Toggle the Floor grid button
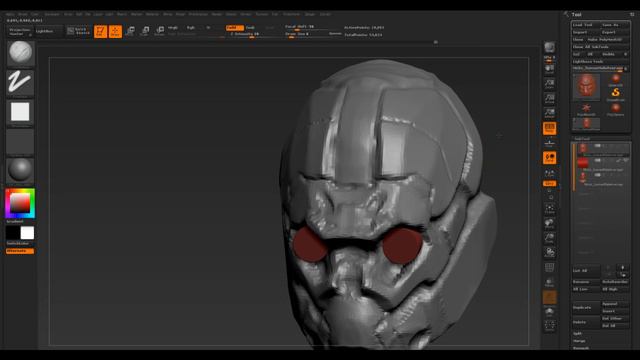640x360 pixels. pyautogui.click(x=549, y=143)
